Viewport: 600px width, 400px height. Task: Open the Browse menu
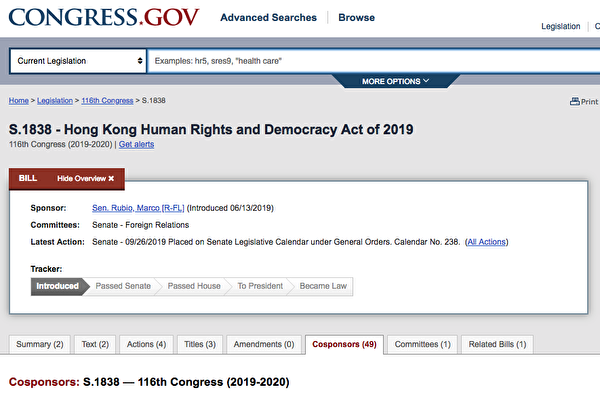pyautogui.click(x=357, y=18)
